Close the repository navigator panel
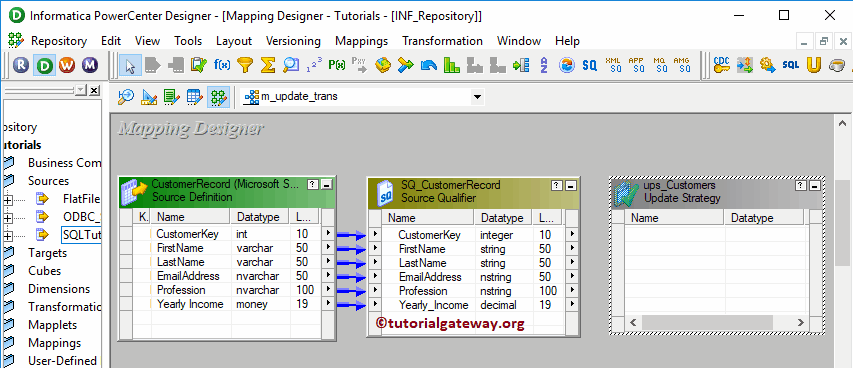Image resolution: width=853 pixels, height=368 pixels. pos(94,90)
